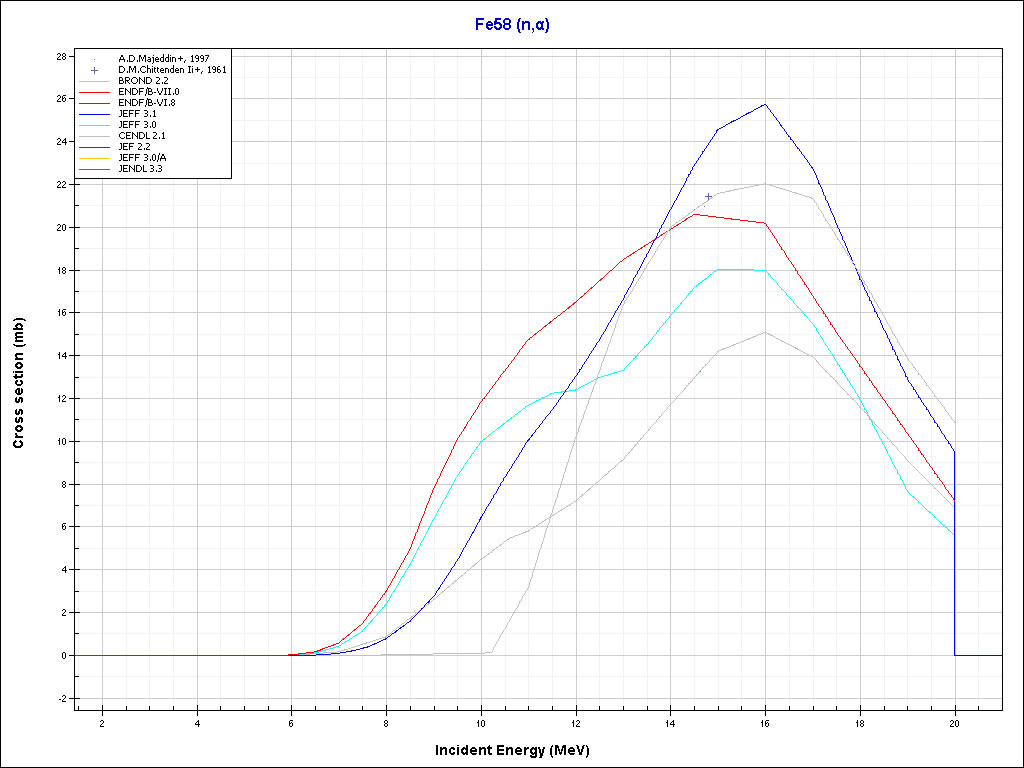Click the x-axis tick label 20
The height and width of the screenshot is (768, 1024).
(x=954, y=722)
